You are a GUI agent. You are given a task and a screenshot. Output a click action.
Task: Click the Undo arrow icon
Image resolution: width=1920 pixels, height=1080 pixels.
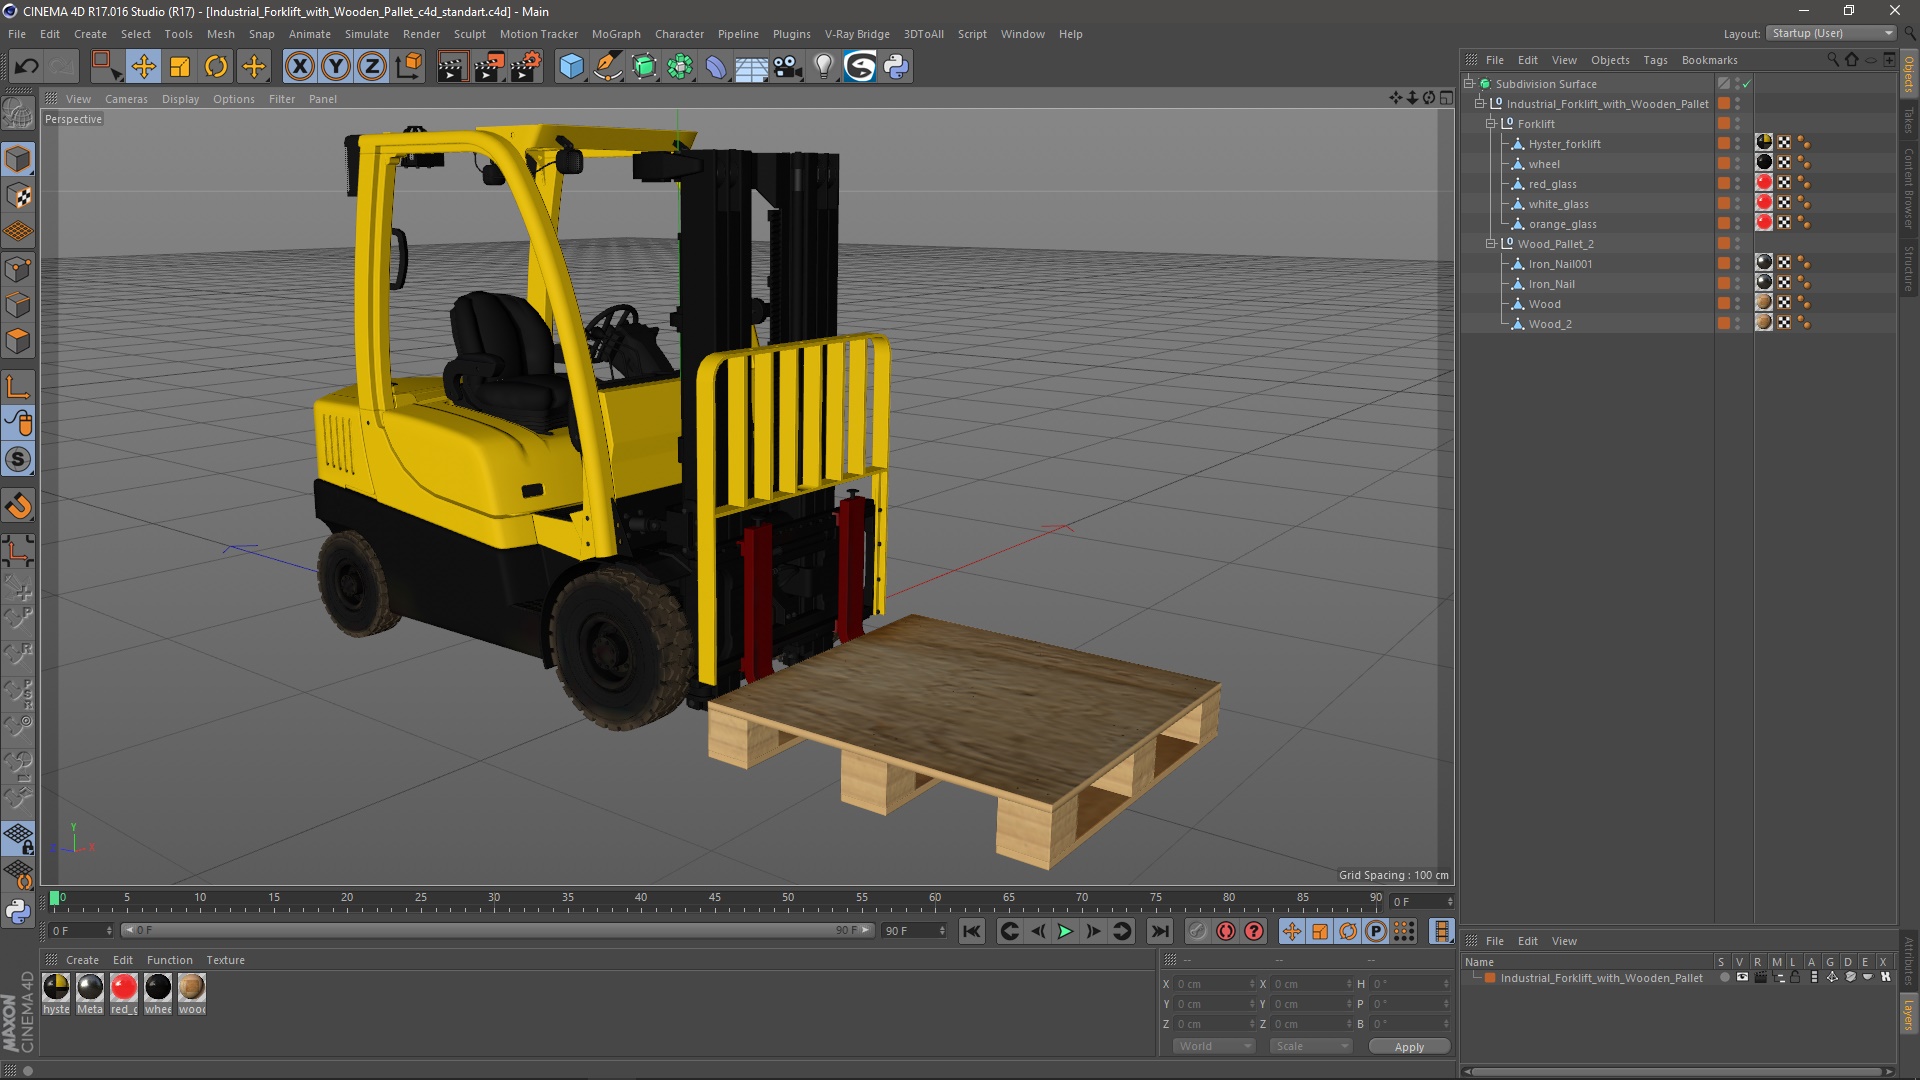point(26,67)
